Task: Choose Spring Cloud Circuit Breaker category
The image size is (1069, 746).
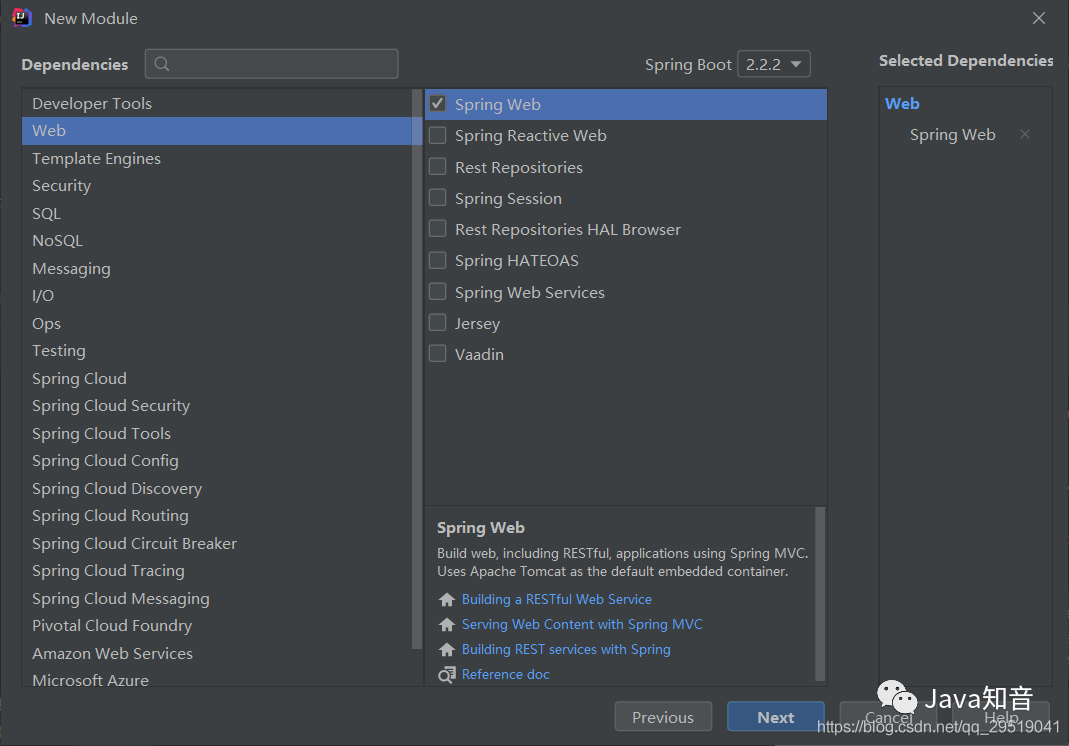Action: (x=217, y=543)
